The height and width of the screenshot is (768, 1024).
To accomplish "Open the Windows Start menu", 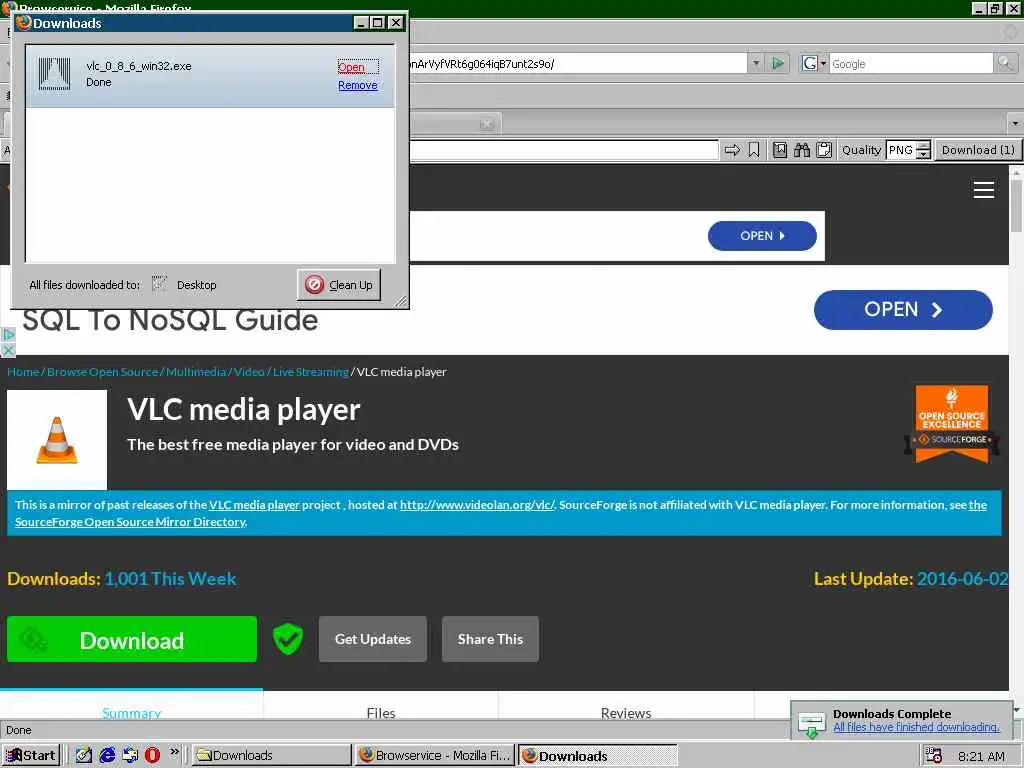I will (31, 756).
